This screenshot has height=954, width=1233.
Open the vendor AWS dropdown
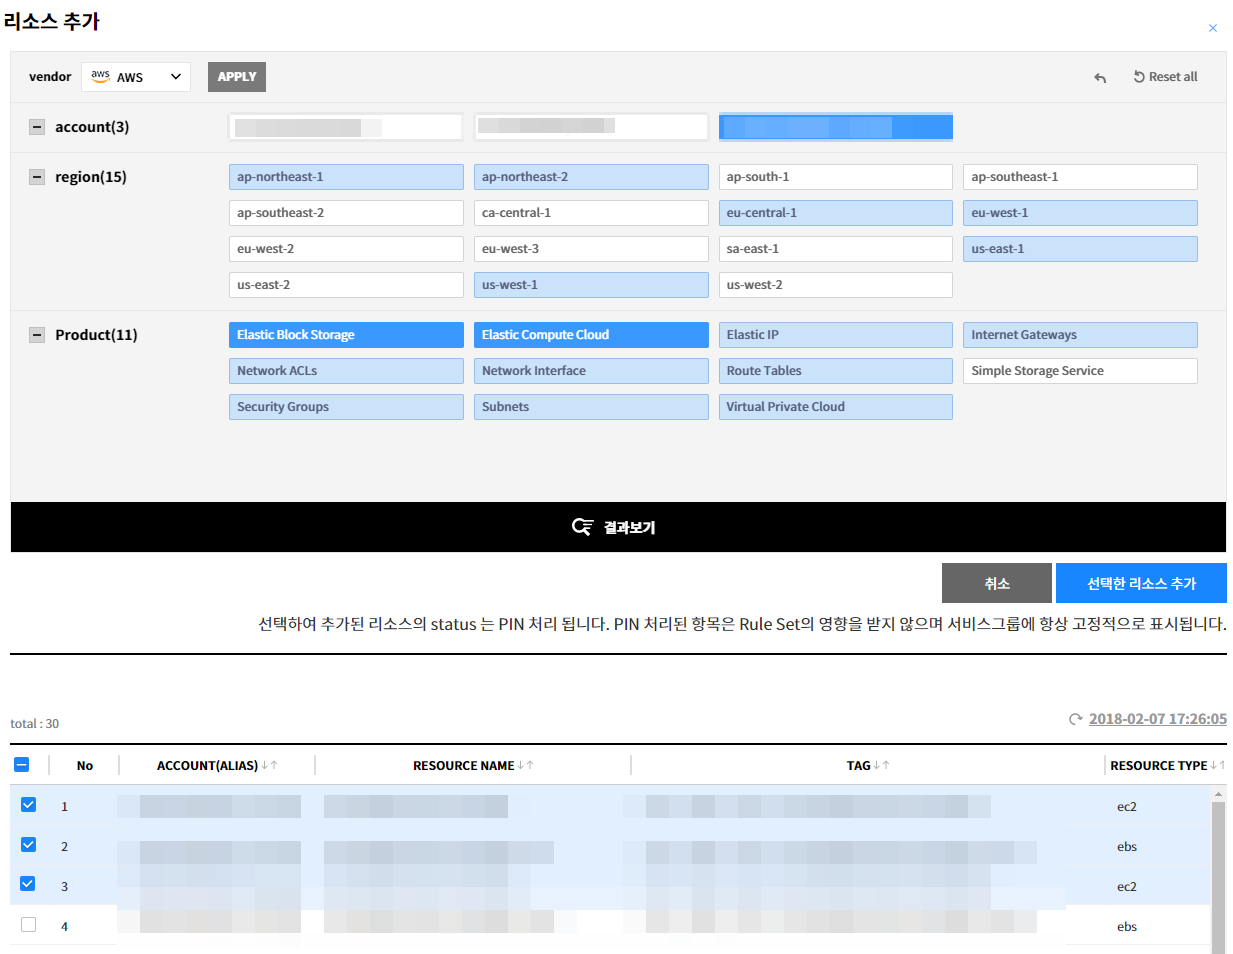[x=136, y=77]
